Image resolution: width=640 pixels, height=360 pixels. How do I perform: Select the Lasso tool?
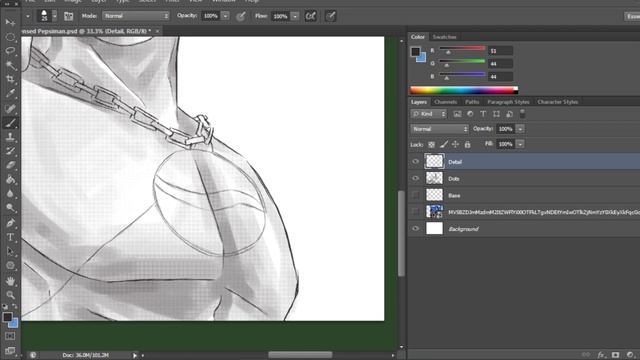(x=10, y=51)
